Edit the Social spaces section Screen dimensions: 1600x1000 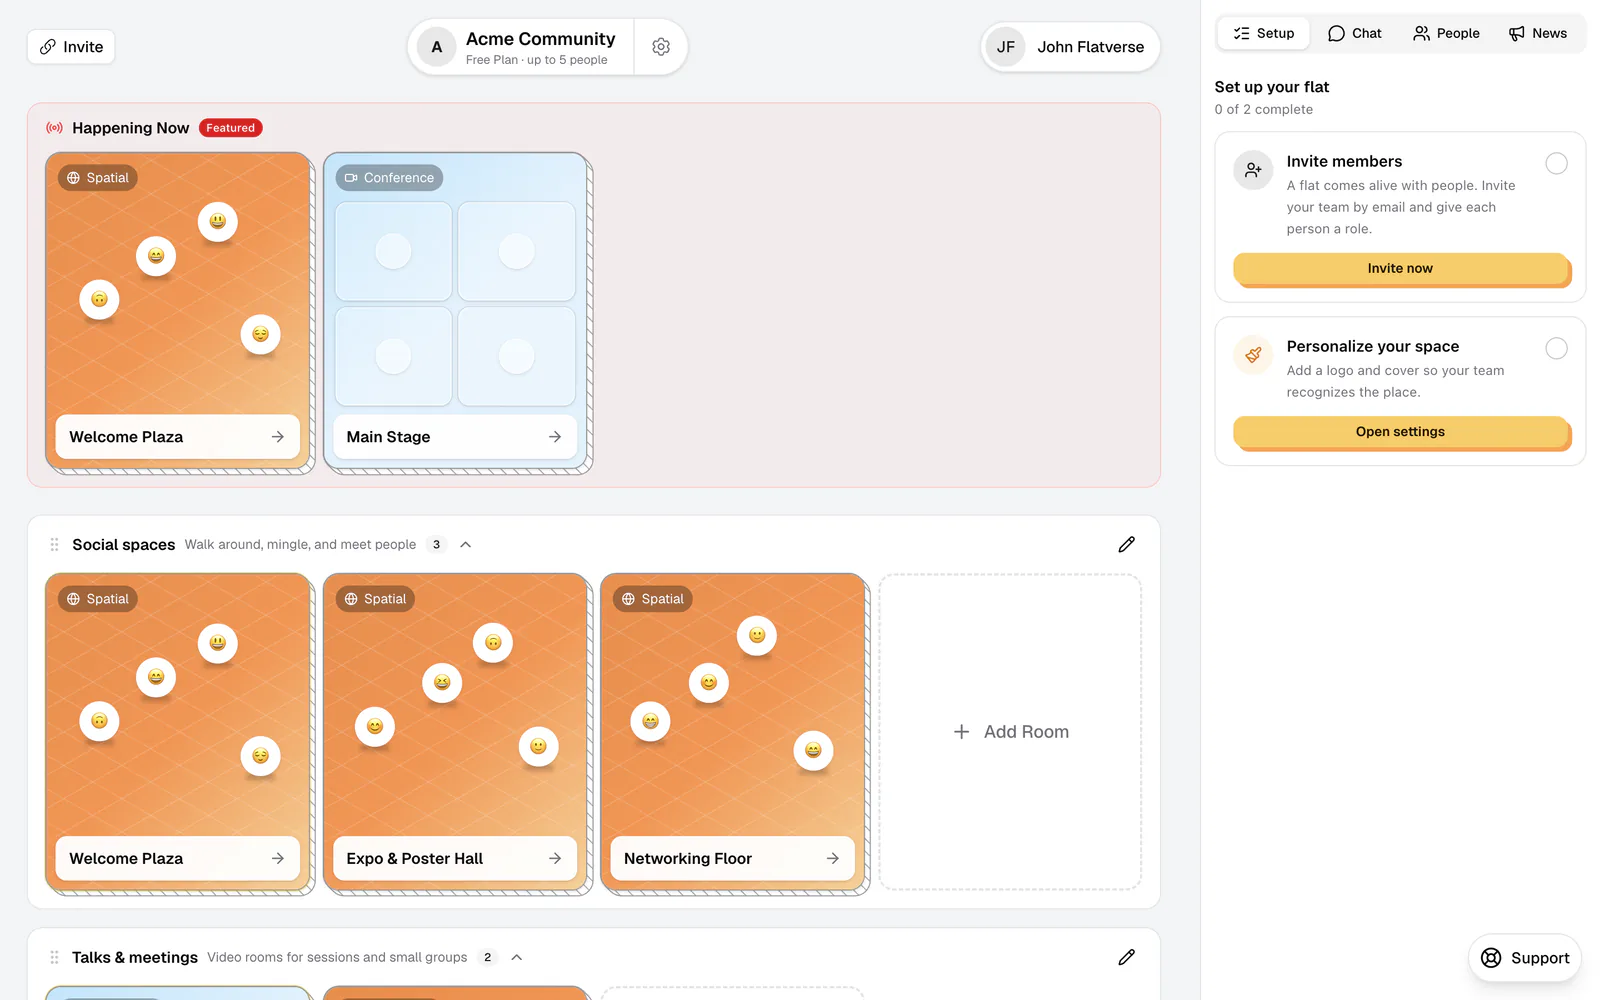(1127, 545)
